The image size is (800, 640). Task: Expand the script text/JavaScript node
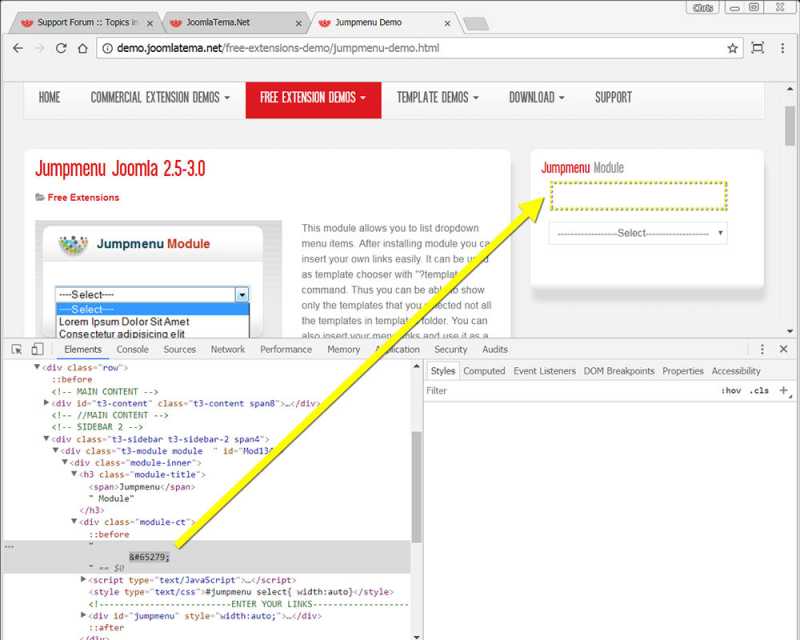click(x=83, y=579)
